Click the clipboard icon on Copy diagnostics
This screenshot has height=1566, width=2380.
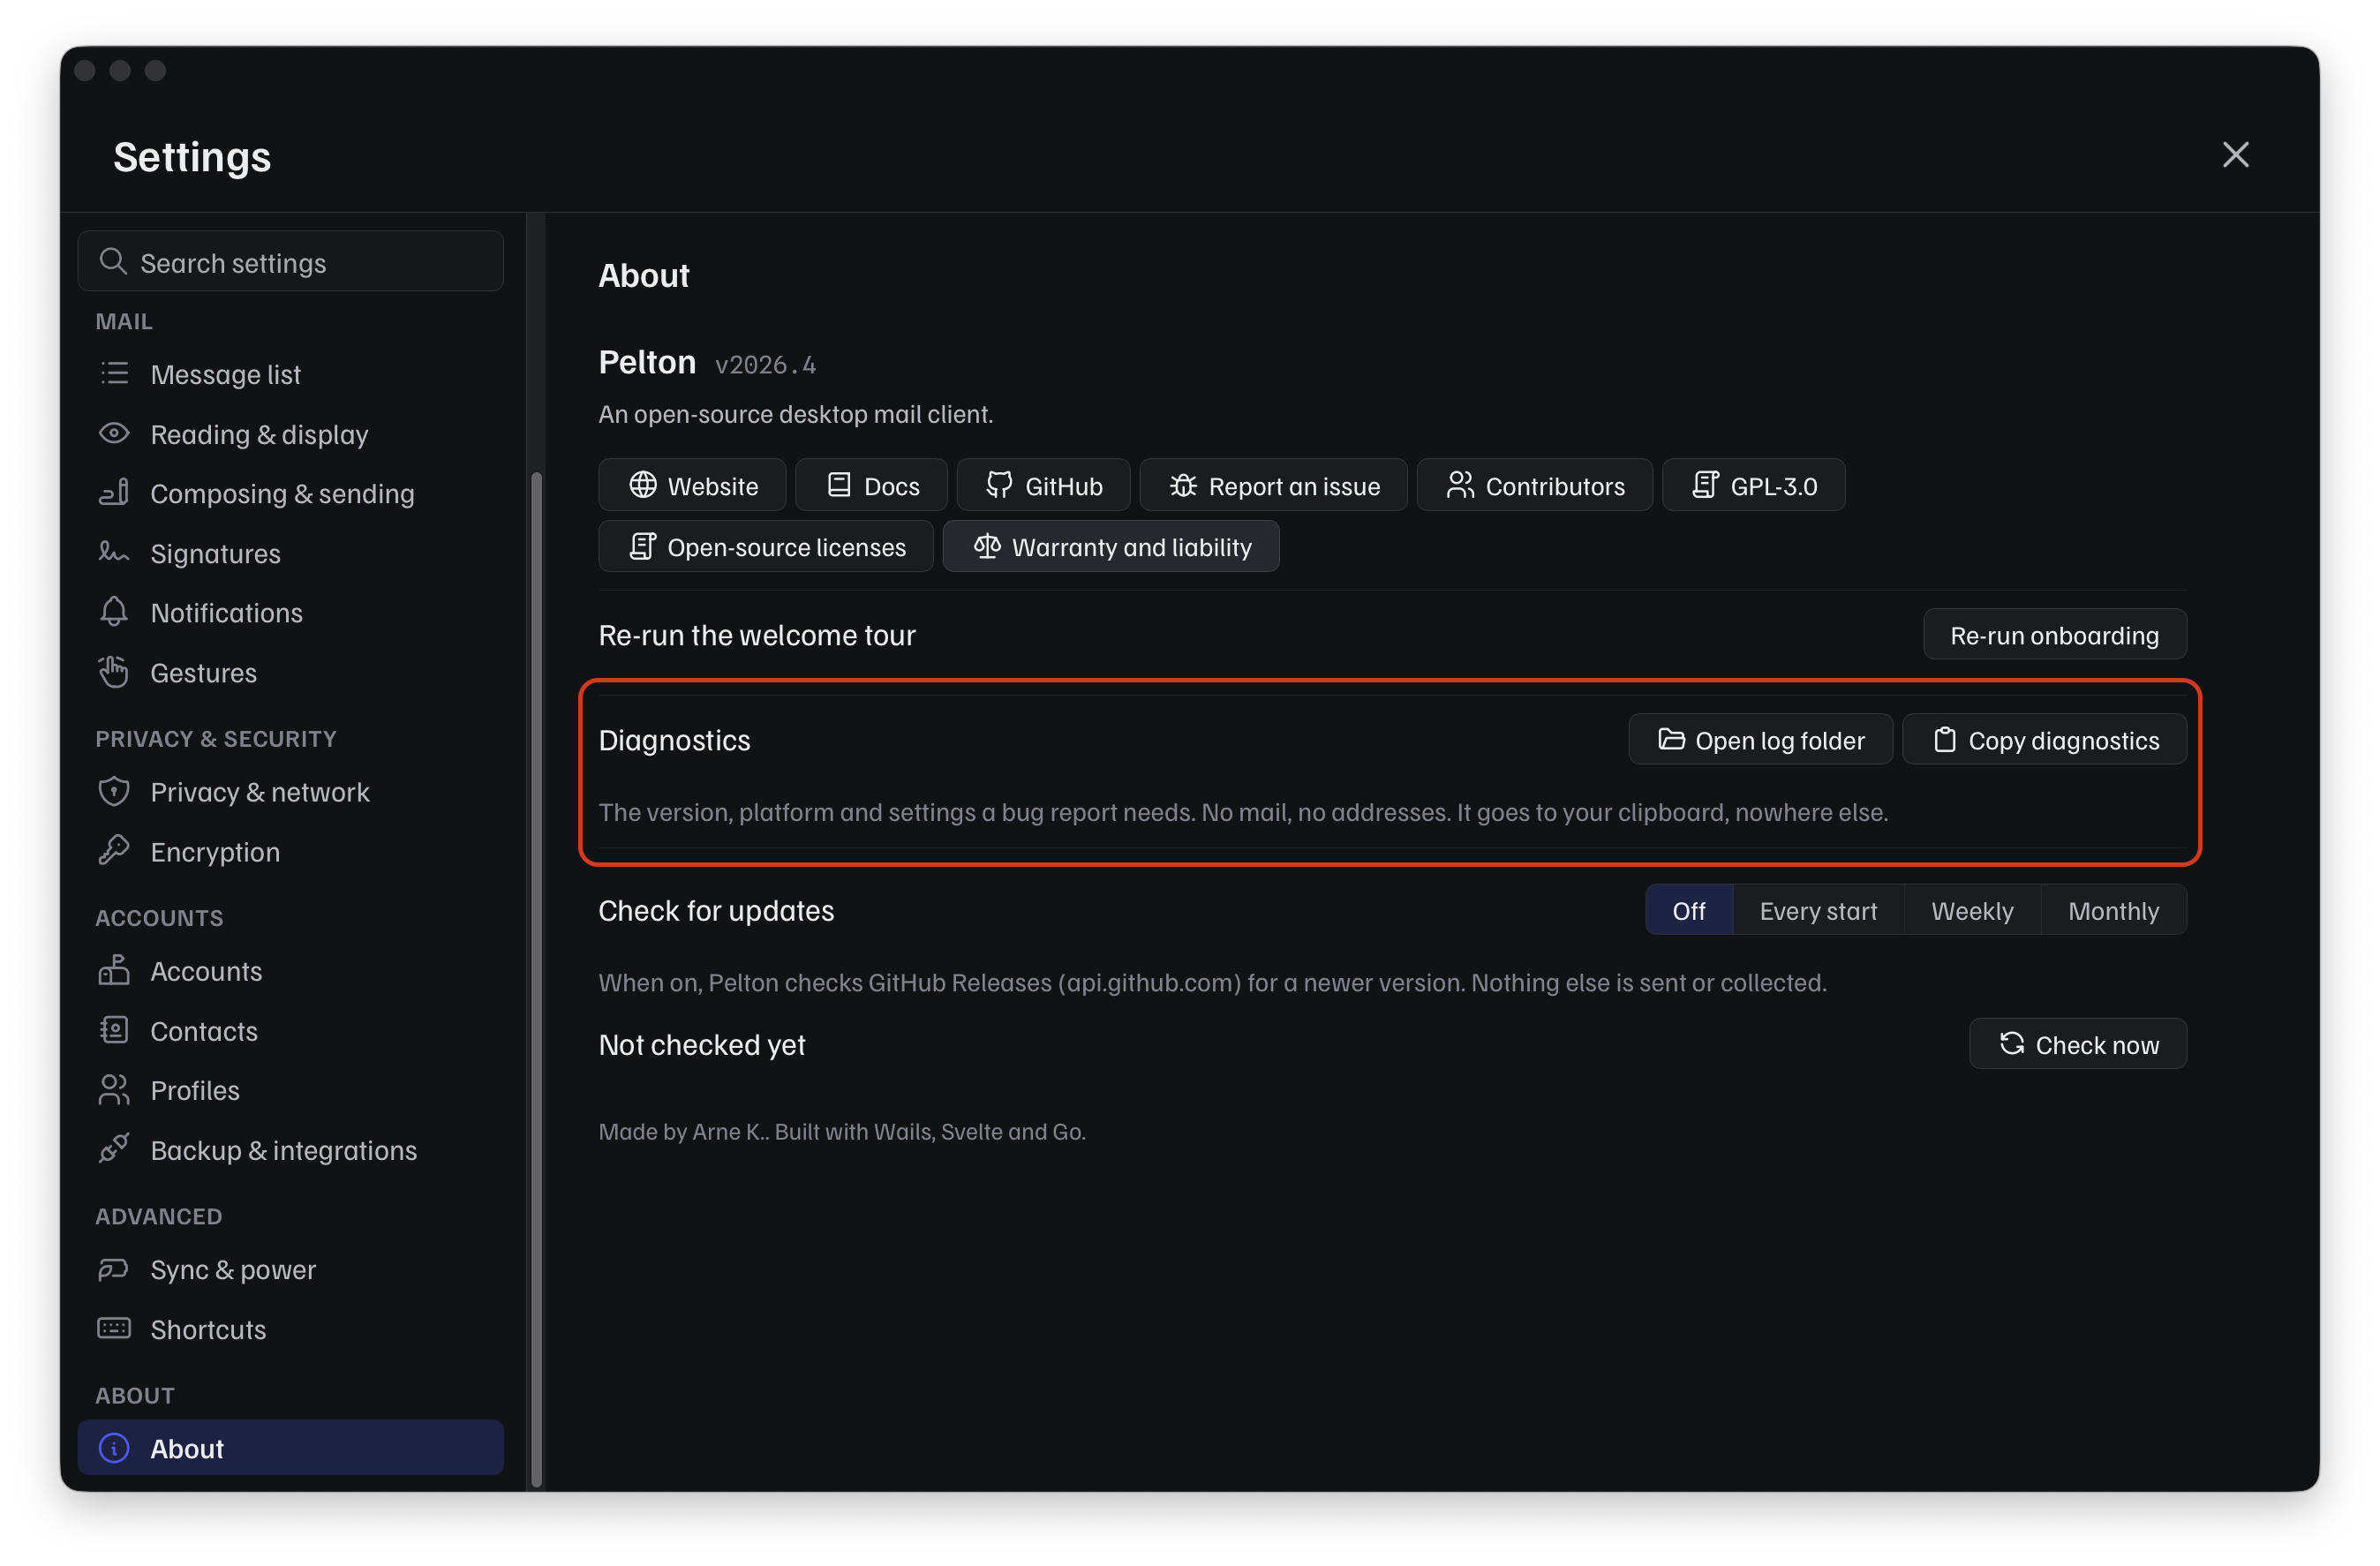[x=1944, y=739]
